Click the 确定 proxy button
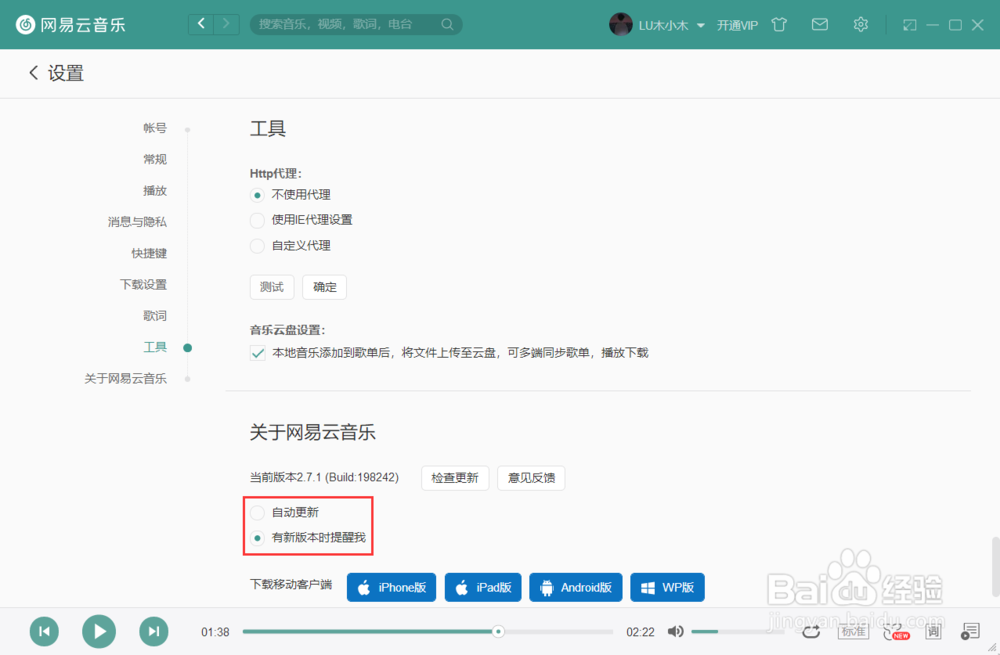The height and width of the screenshot is (655, 1000). tap(325, 287)
